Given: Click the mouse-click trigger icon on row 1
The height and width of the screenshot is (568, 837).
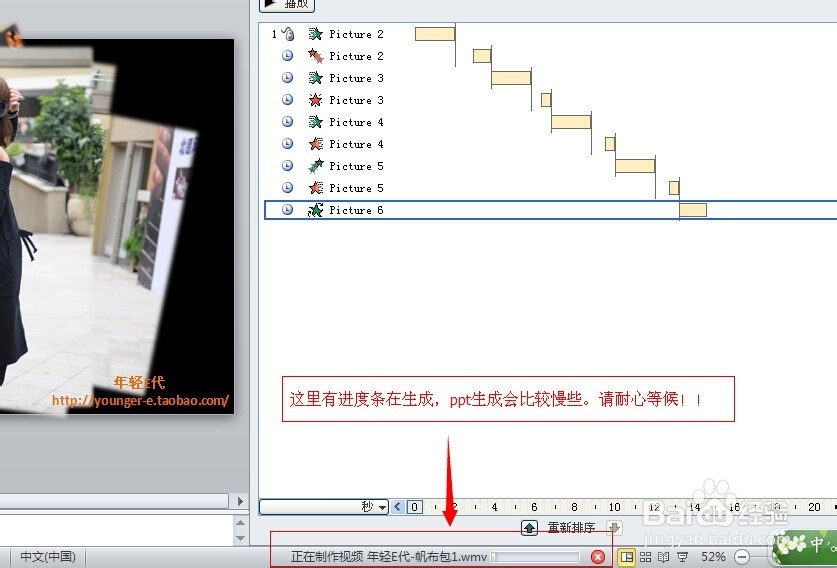Looking at the screenshot, I should 288,34.
